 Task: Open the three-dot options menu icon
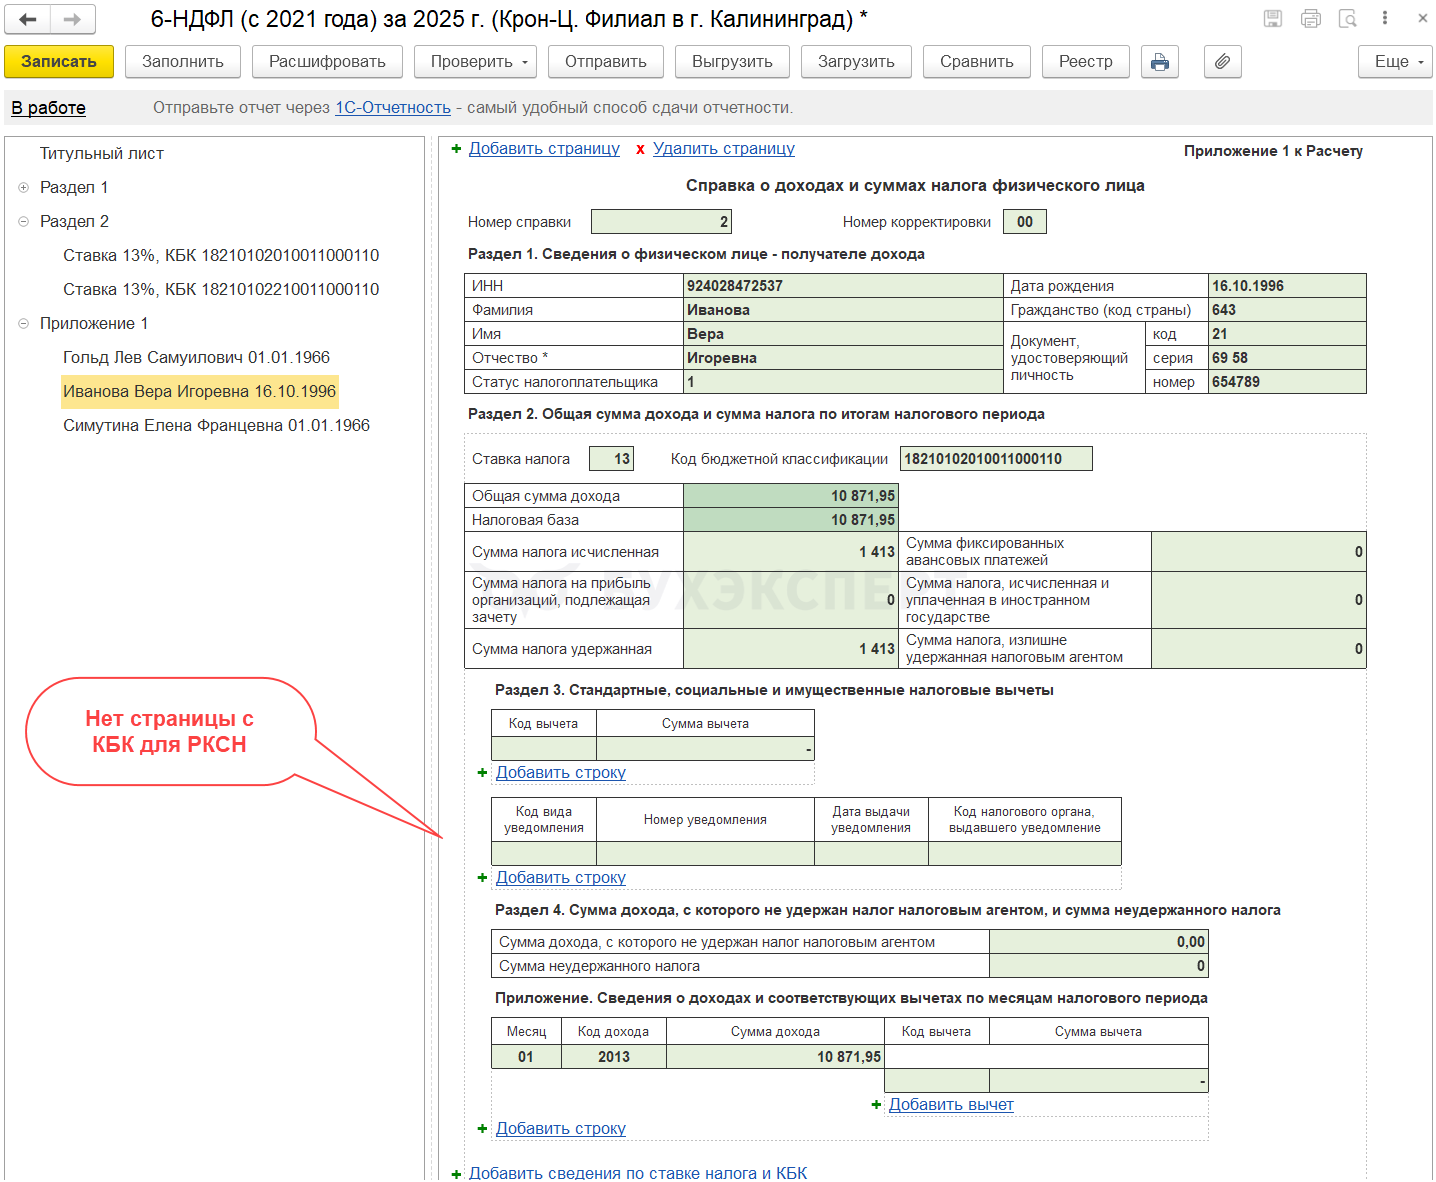click(x=1385, y=18)
